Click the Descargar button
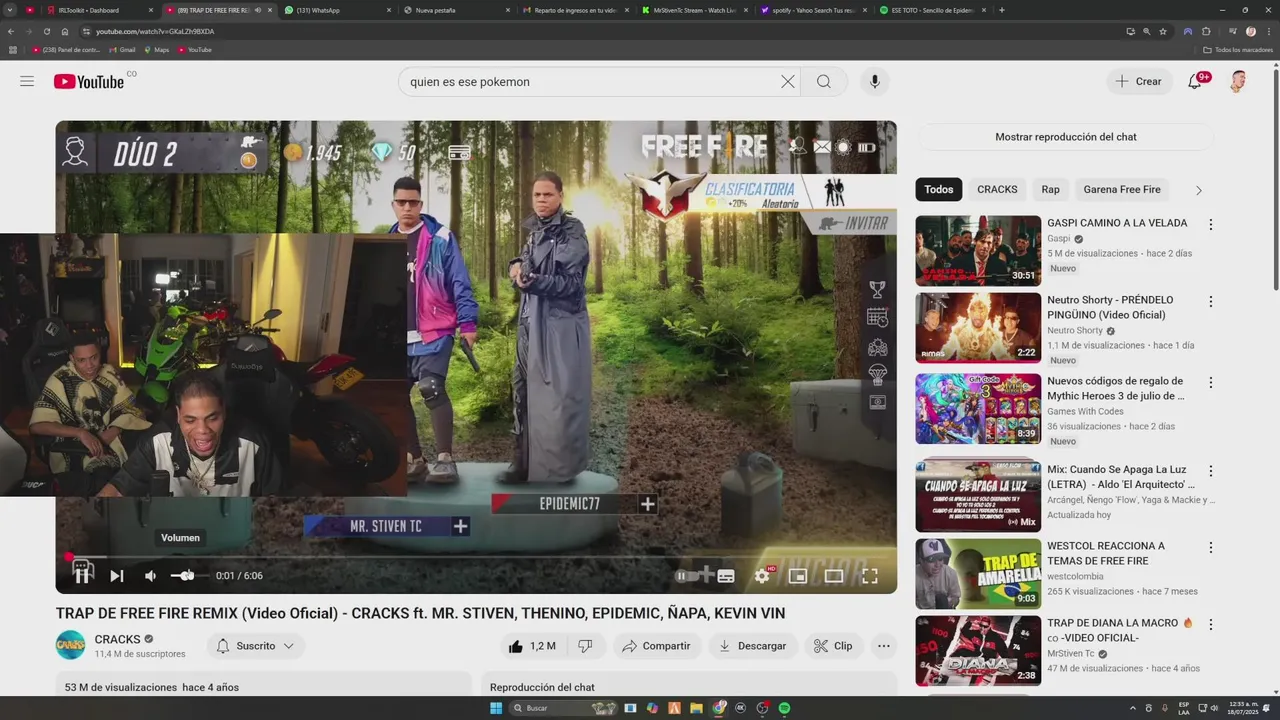This screenshot has height=720, width=1280. click(x=753, y=646)
